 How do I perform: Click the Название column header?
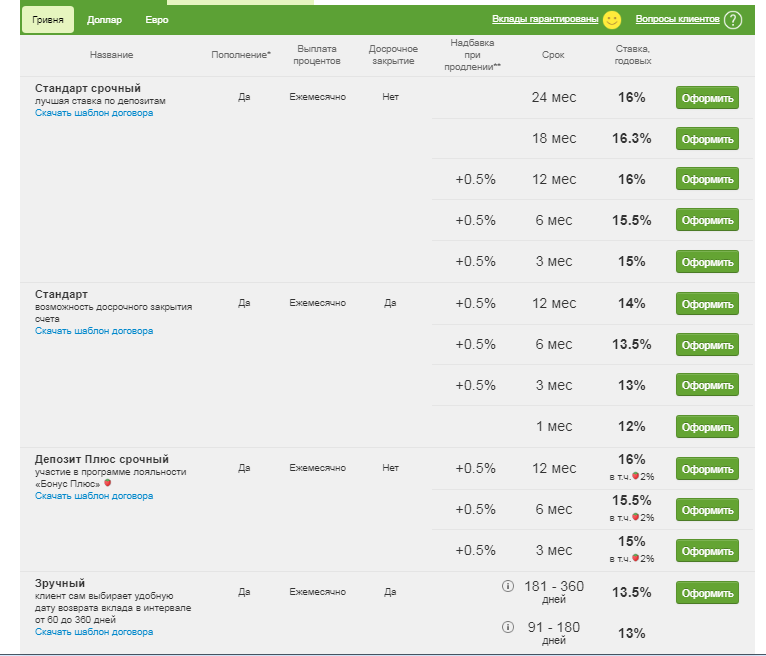pos(111,55)
